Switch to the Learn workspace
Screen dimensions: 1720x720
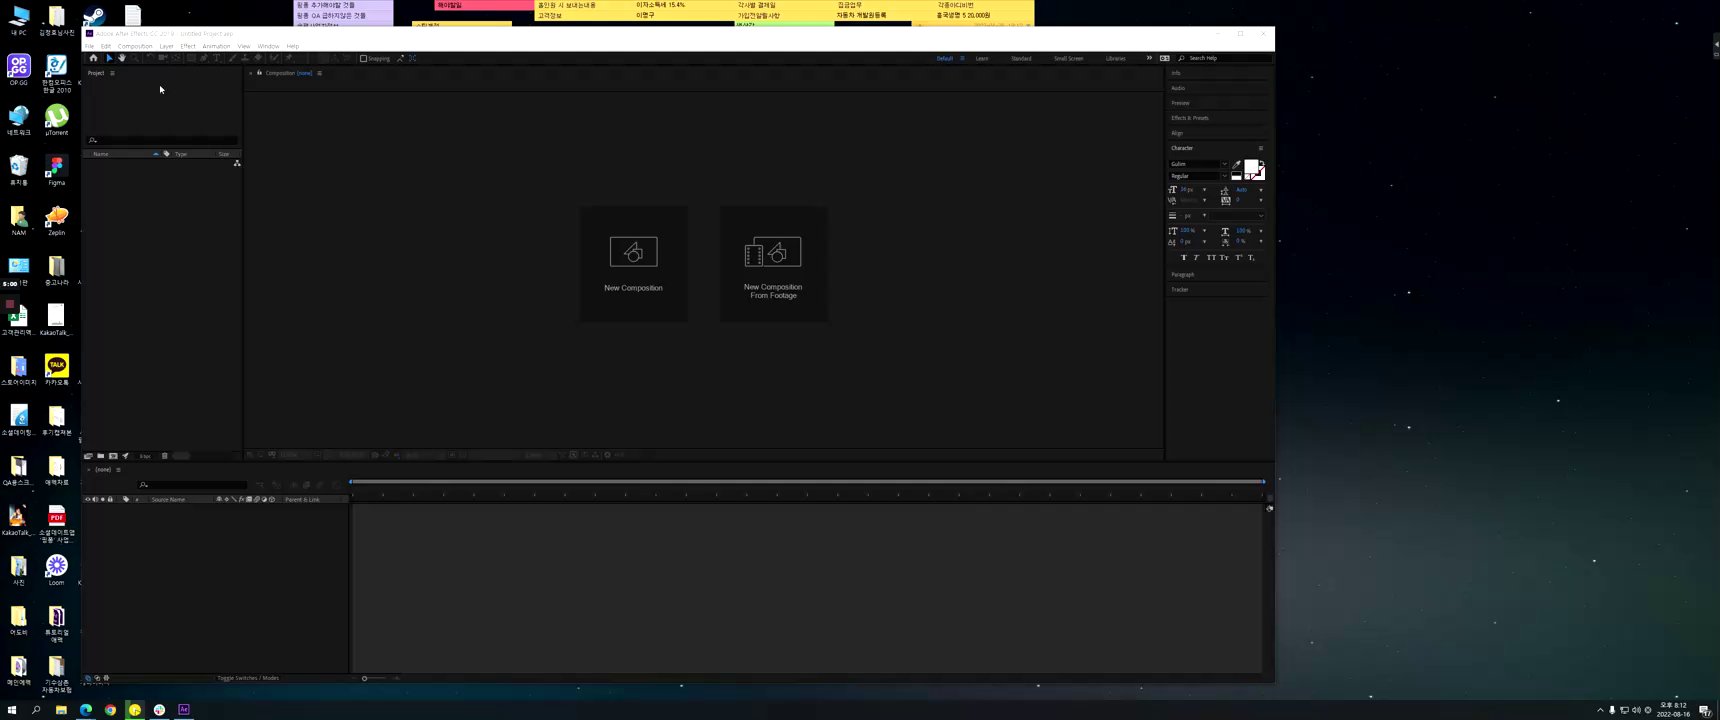tap(982, 58)
